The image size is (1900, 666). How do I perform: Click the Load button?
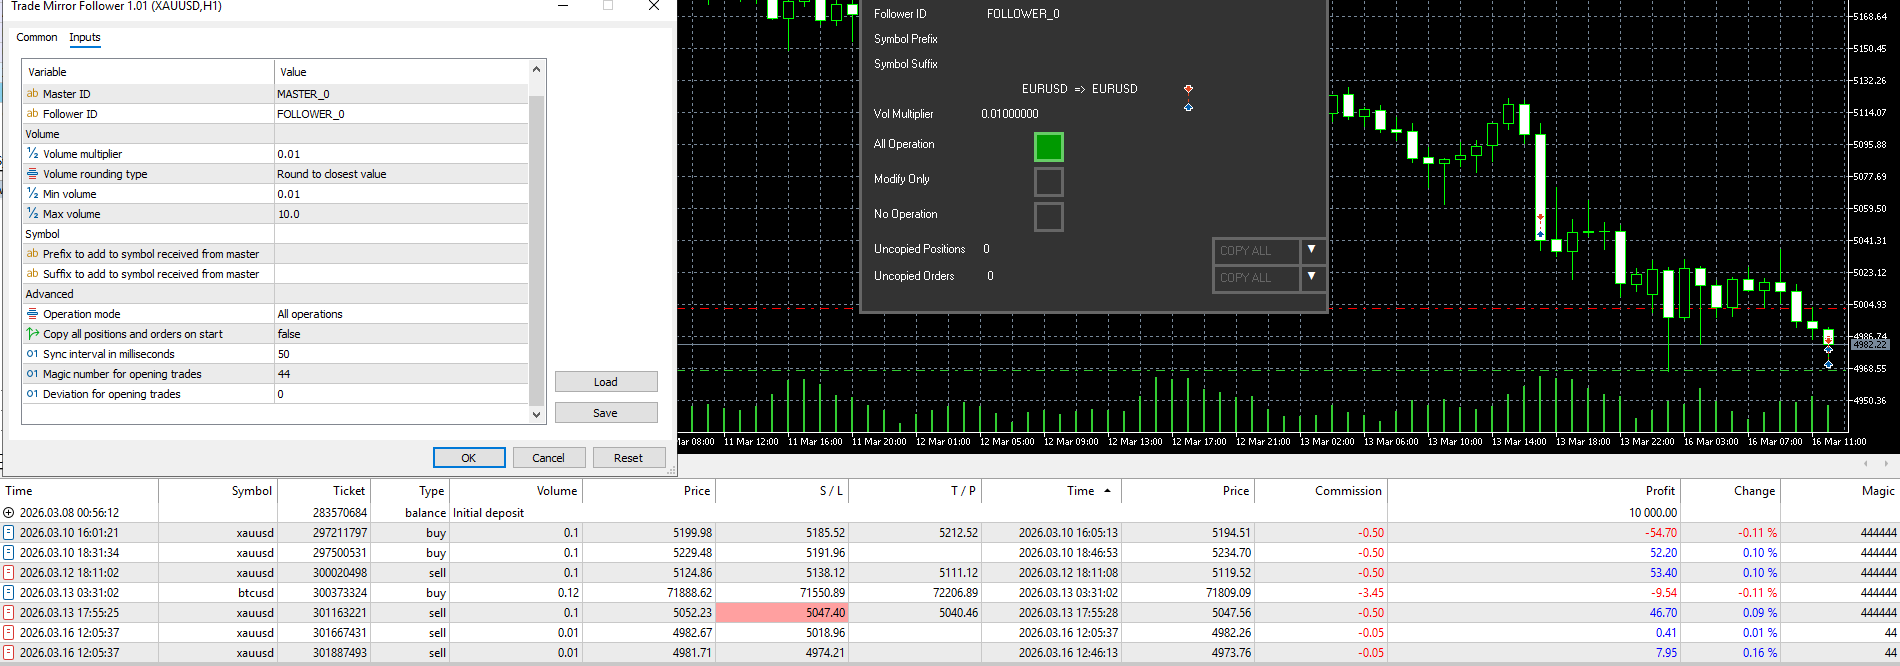(605, 382)
